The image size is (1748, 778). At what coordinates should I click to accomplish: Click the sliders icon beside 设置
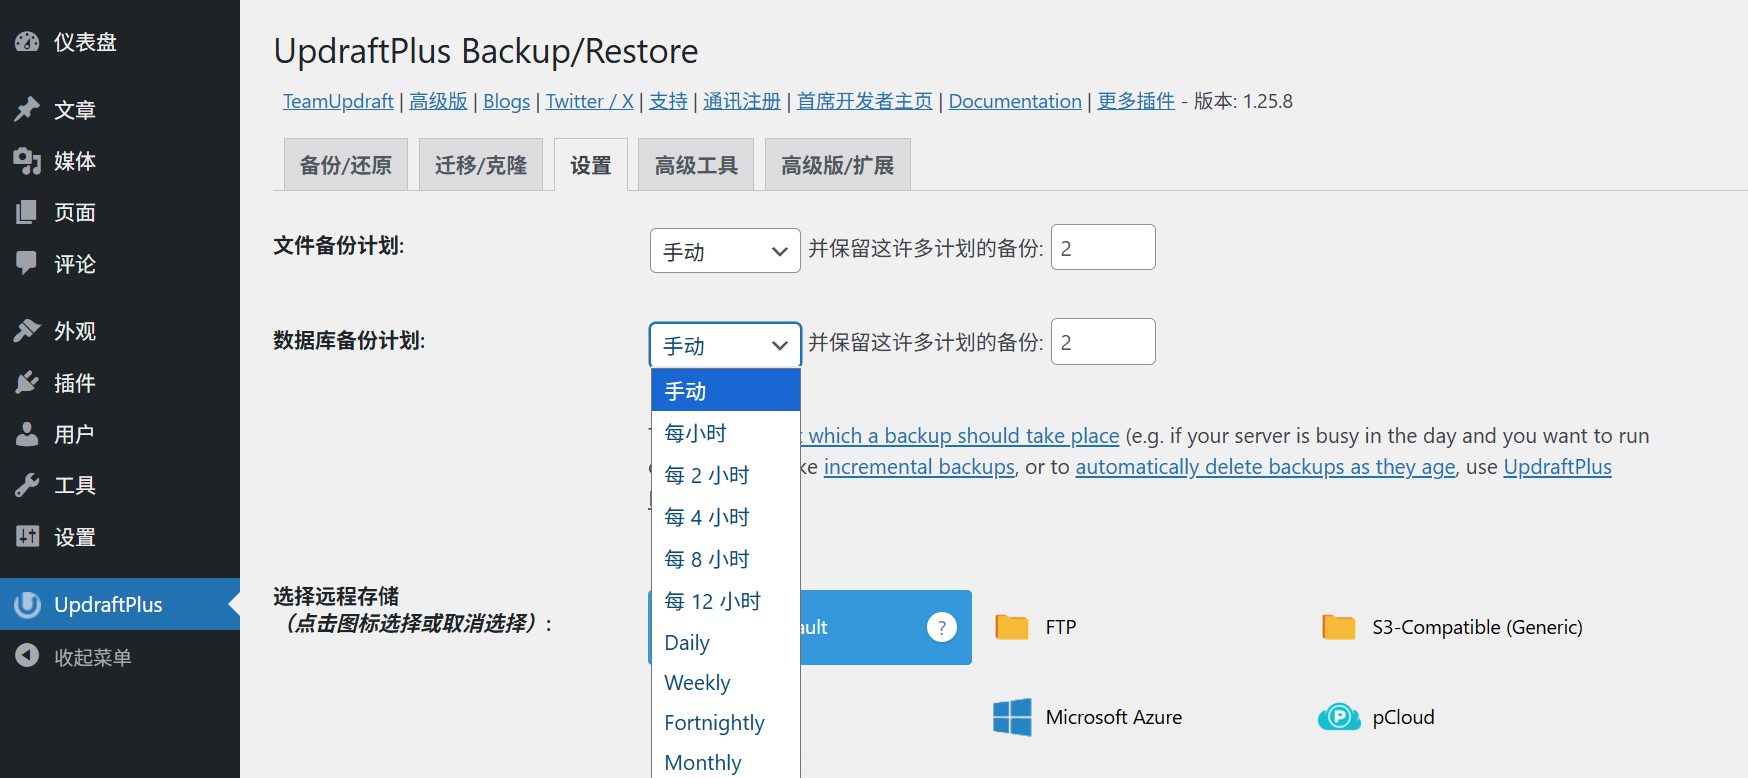[27, 537]
